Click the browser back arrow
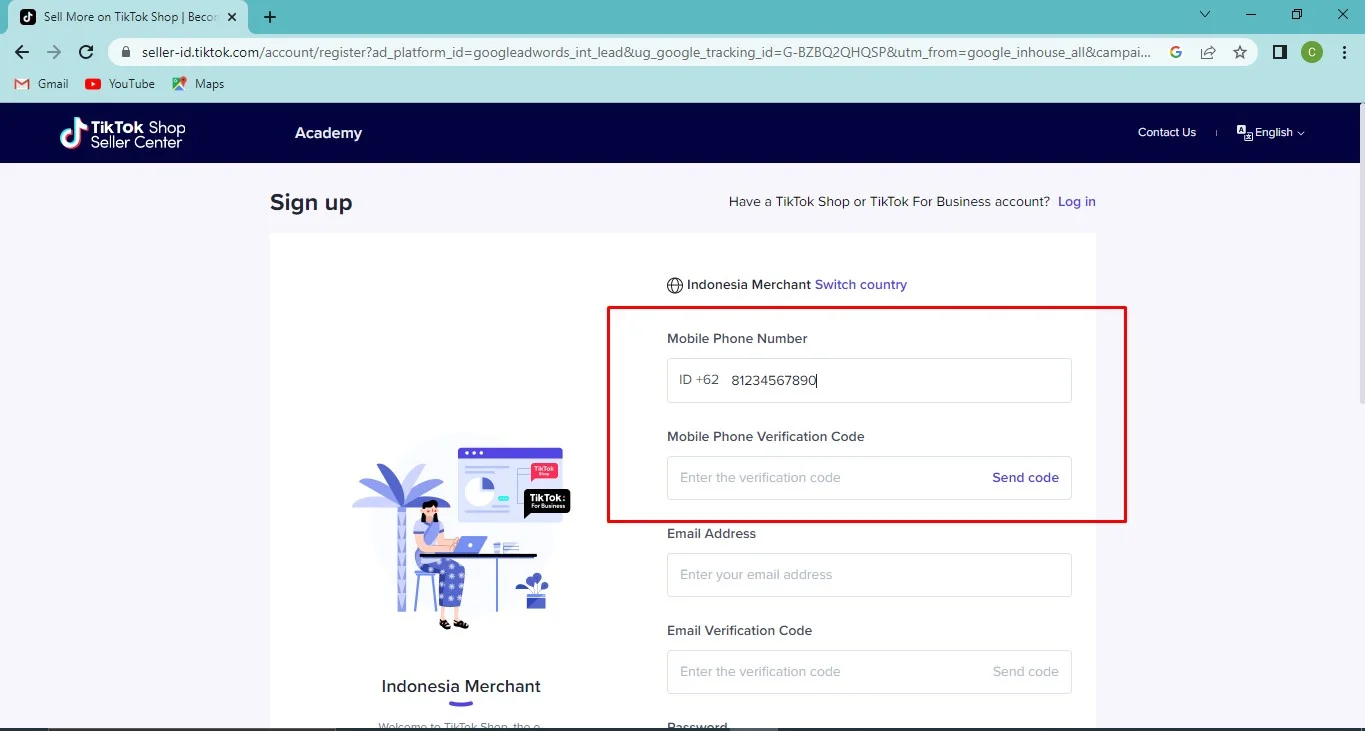Image resolution: width=1365 pixels, height=731 pixels. coord(22,52)
